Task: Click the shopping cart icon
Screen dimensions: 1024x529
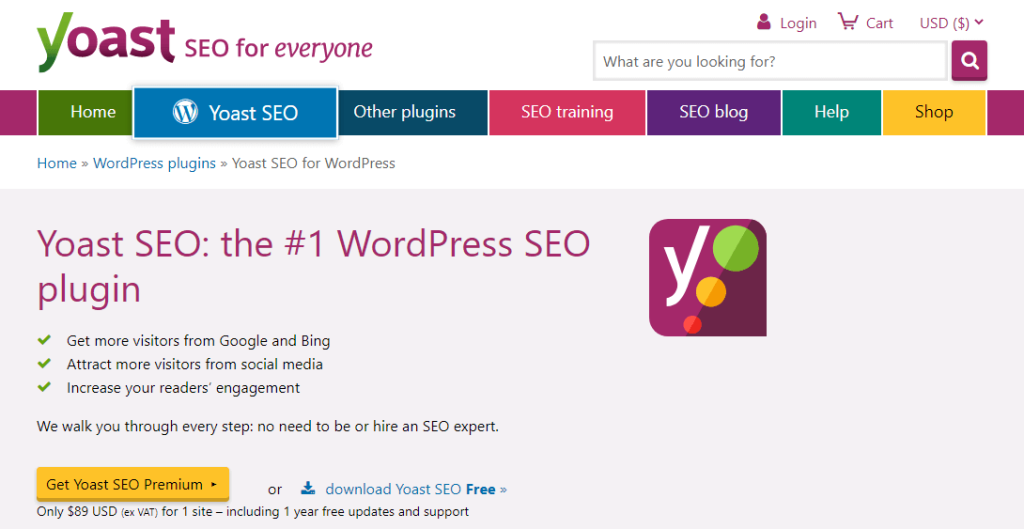Action: [848, 22]
